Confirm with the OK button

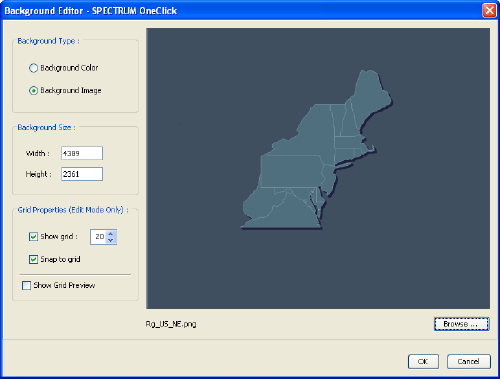pos(423,361)
